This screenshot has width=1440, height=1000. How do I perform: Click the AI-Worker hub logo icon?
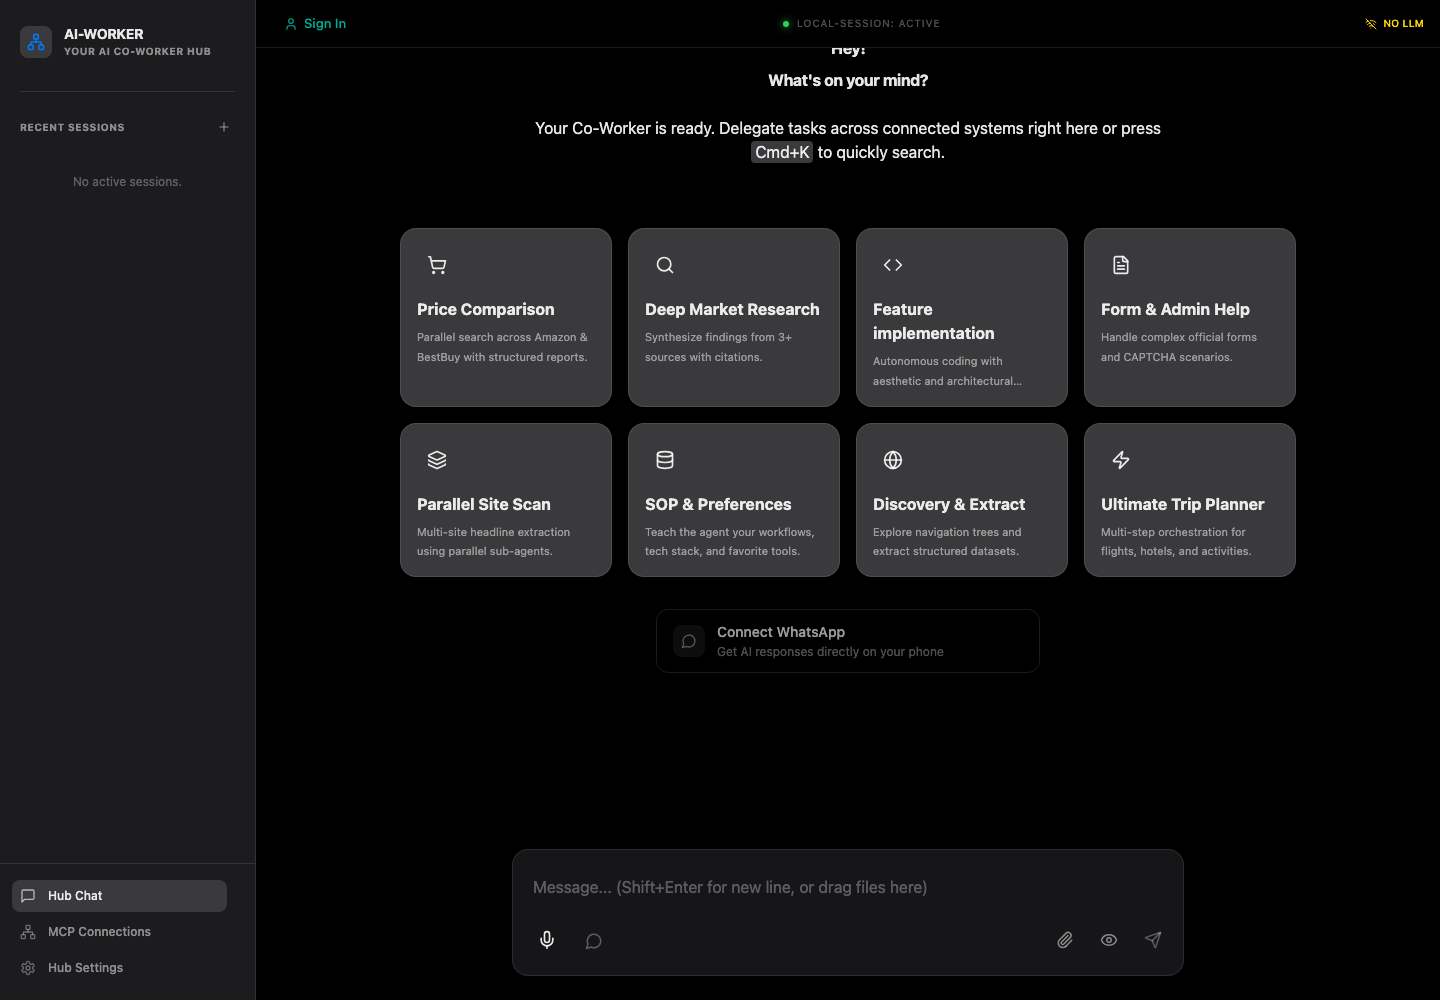tap(36, 42)
